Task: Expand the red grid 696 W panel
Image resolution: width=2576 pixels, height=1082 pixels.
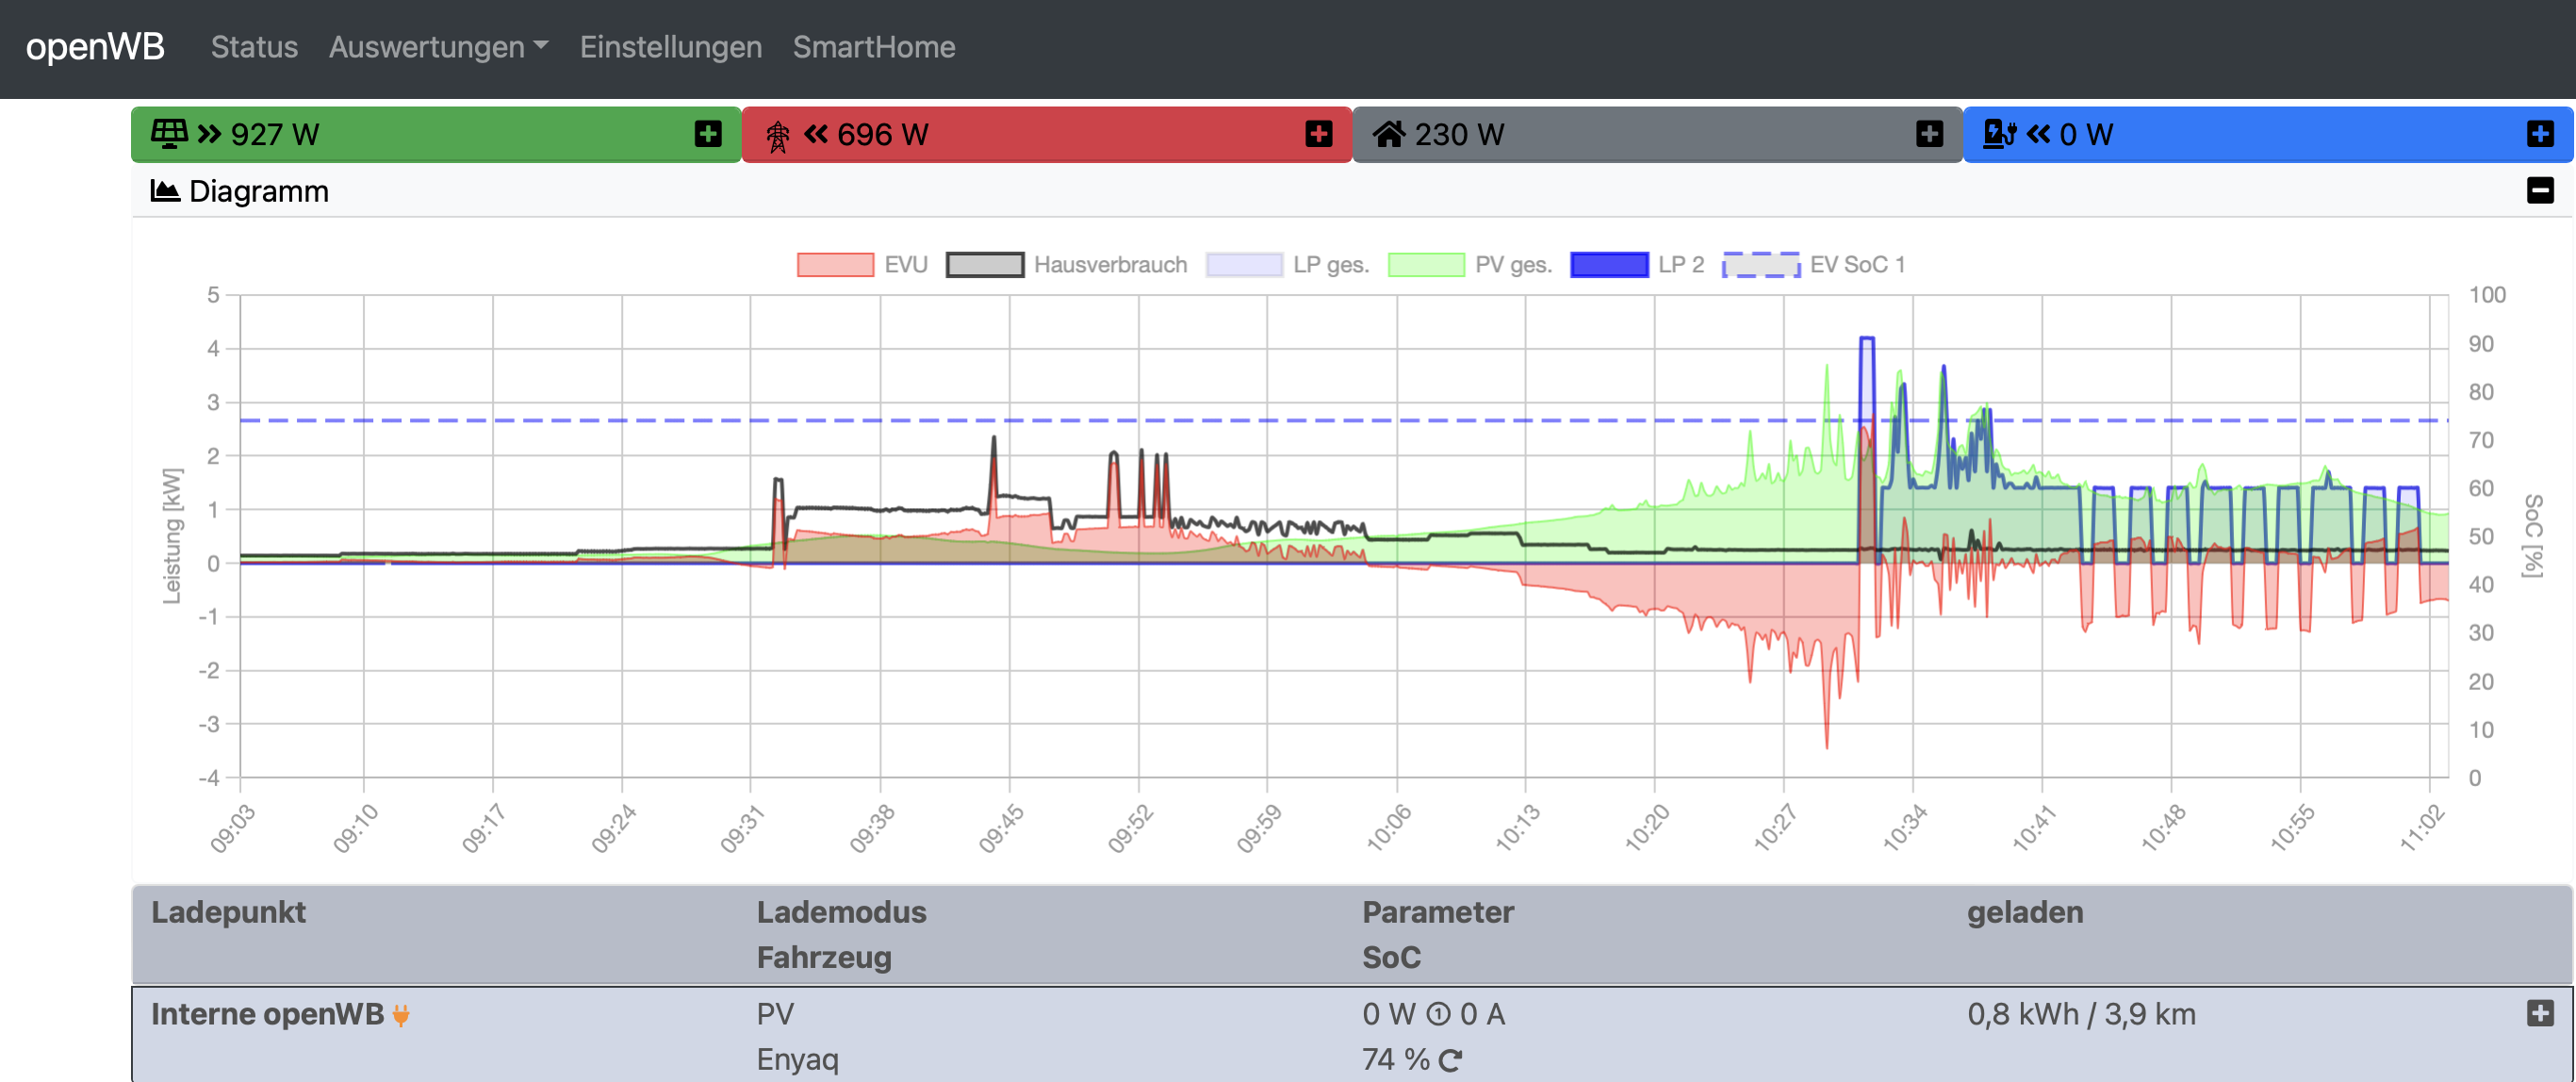Action: click(1318, 134)
